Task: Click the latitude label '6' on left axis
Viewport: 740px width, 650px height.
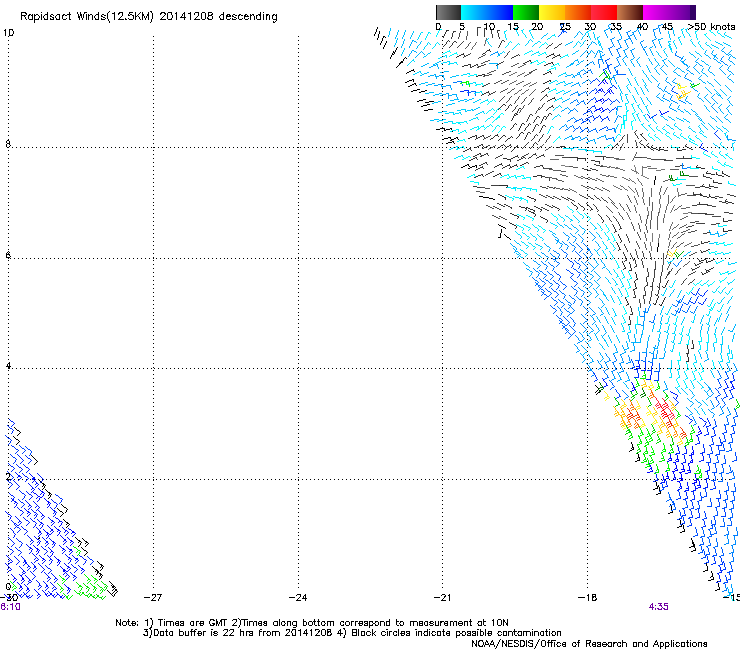Action: [x=8, y=255]
